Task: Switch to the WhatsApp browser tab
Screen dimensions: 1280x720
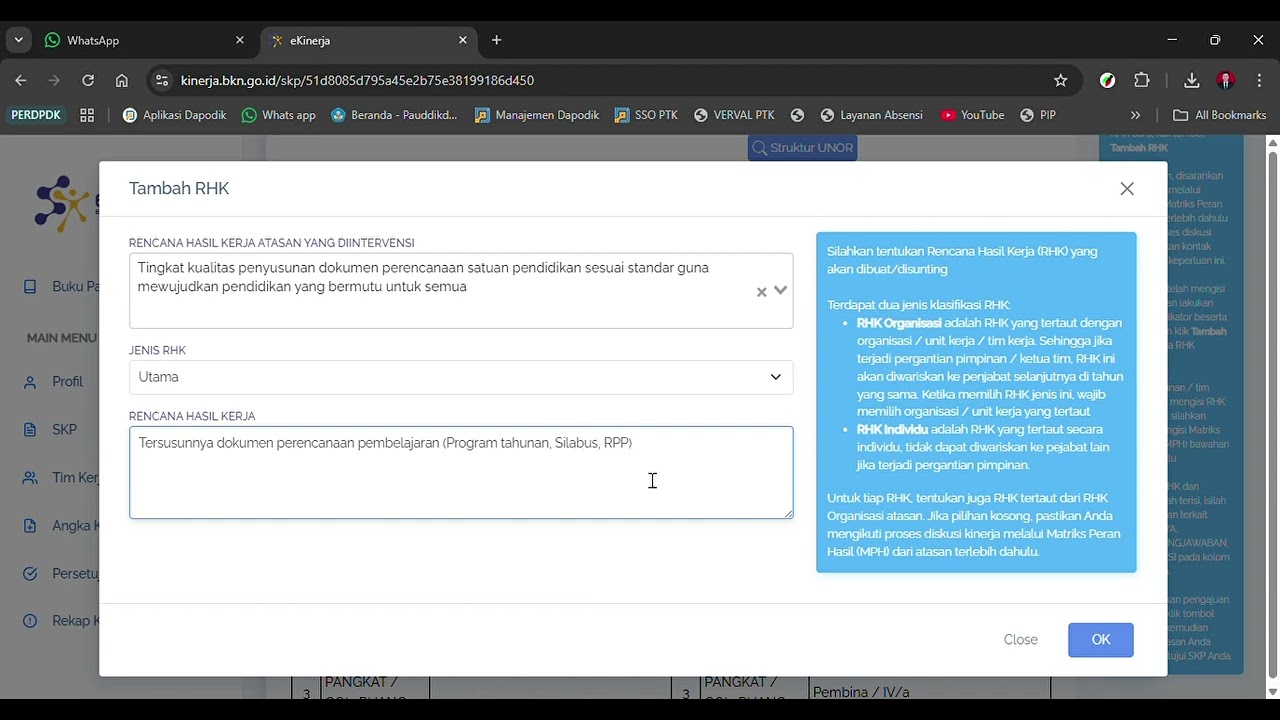Action: 145,40
